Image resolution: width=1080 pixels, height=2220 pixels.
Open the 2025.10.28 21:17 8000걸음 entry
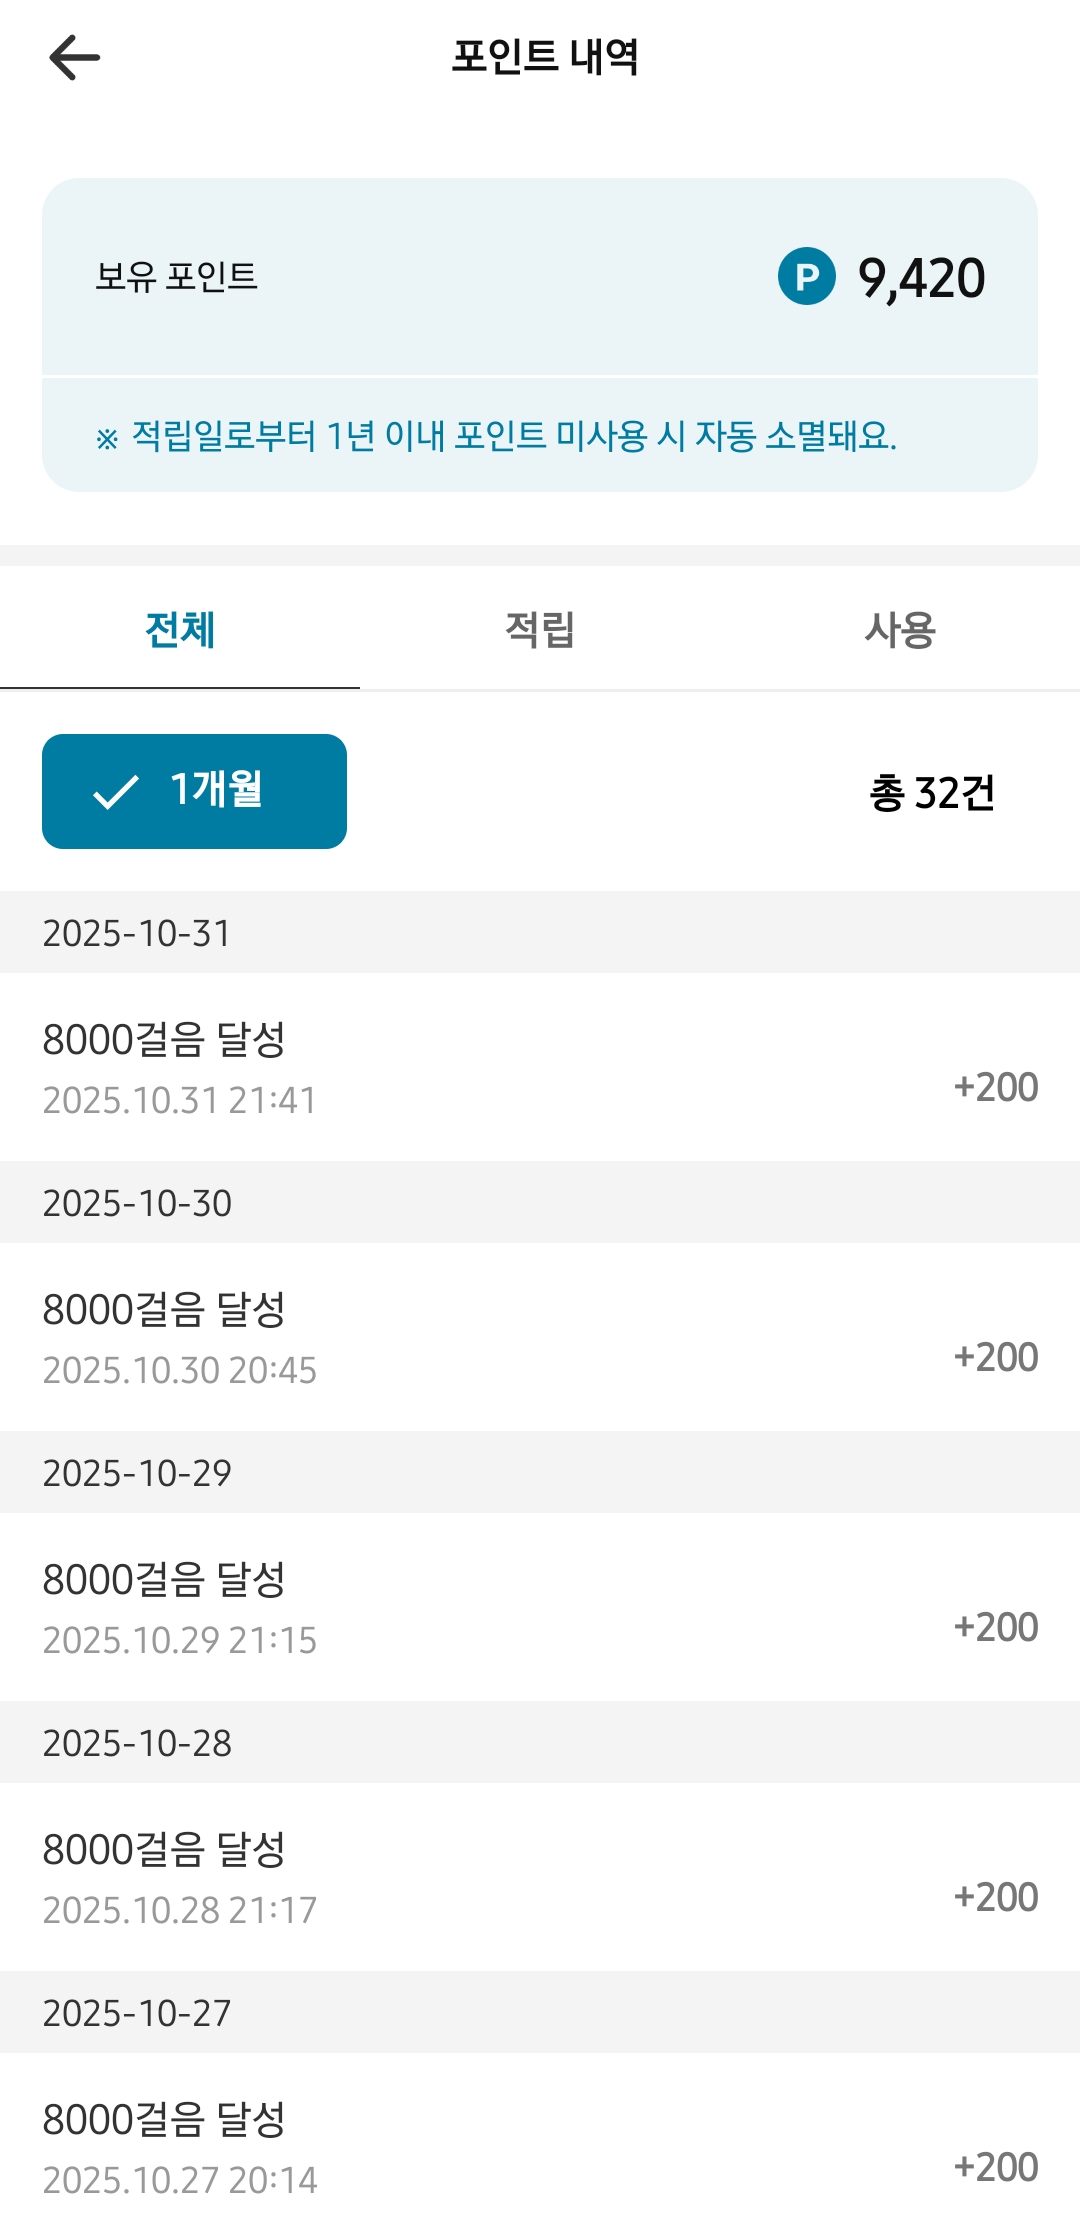pos(540,1878)
